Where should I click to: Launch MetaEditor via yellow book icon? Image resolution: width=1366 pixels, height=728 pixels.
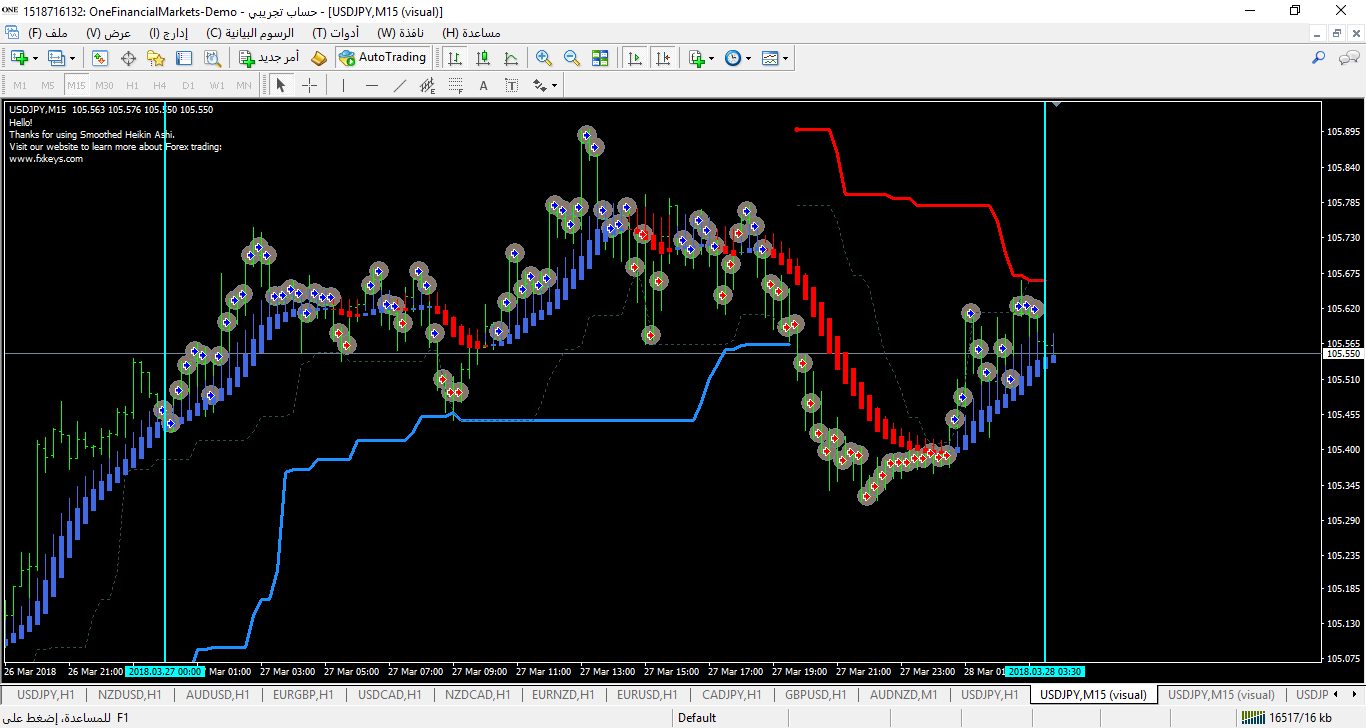click(x=319, y=58)
